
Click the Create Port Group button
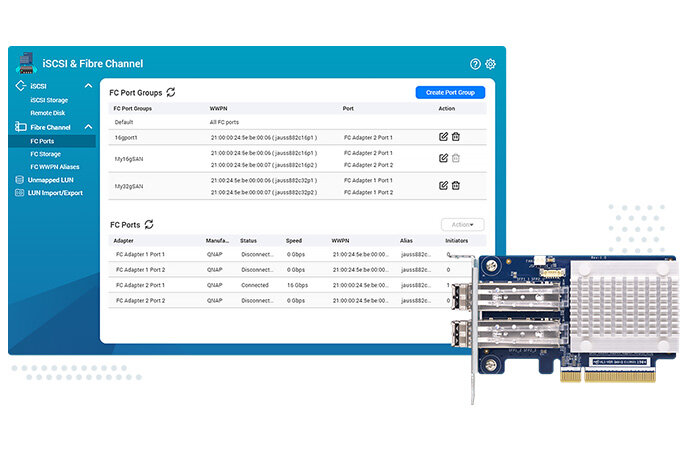pyautogui.click(x=450, y=92)
